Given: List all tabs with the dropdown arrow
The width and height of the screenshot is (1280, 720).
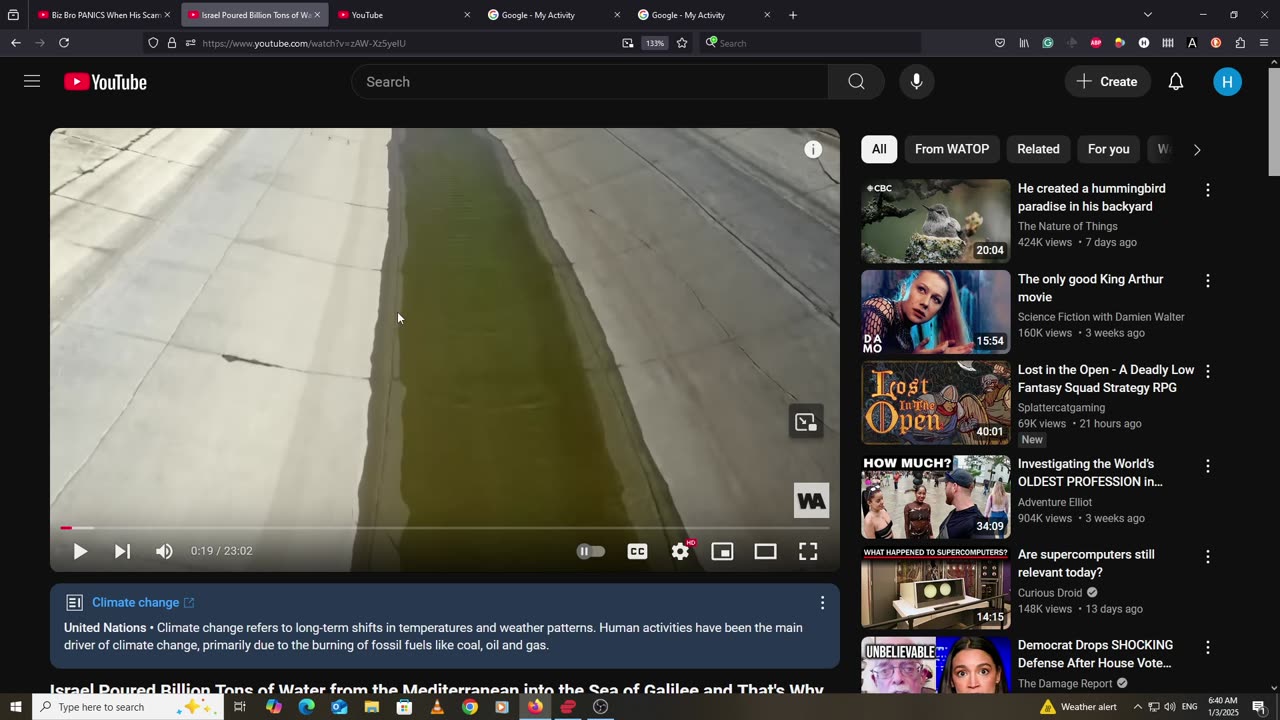Looking at the screenshot, I should pyautogui.click(x=1148, y=15).
